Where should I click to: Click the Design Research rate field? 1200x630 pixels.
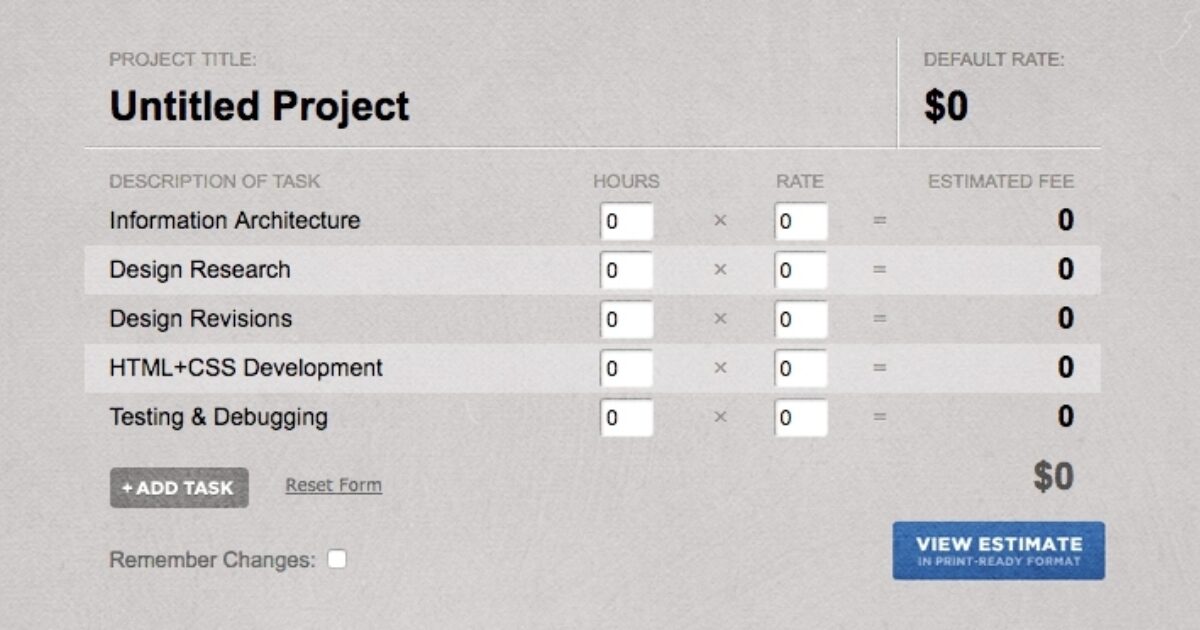(x=801, y=269)
